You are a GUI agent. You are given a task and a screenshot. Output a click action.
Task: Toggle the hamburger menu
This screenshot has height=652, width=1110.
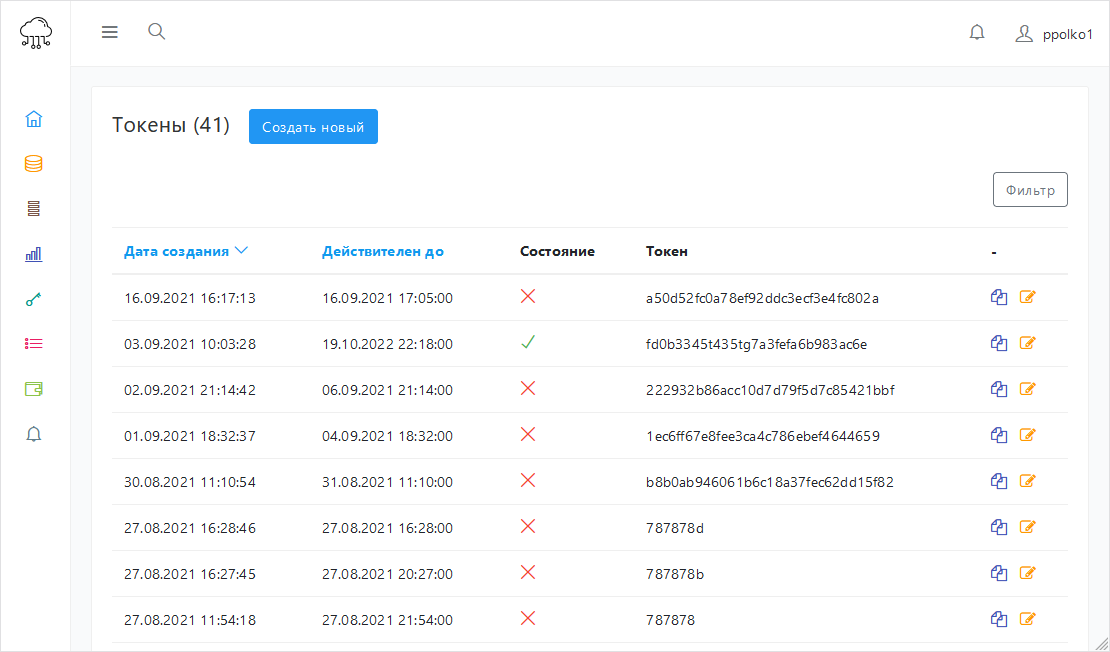(110, 33)
